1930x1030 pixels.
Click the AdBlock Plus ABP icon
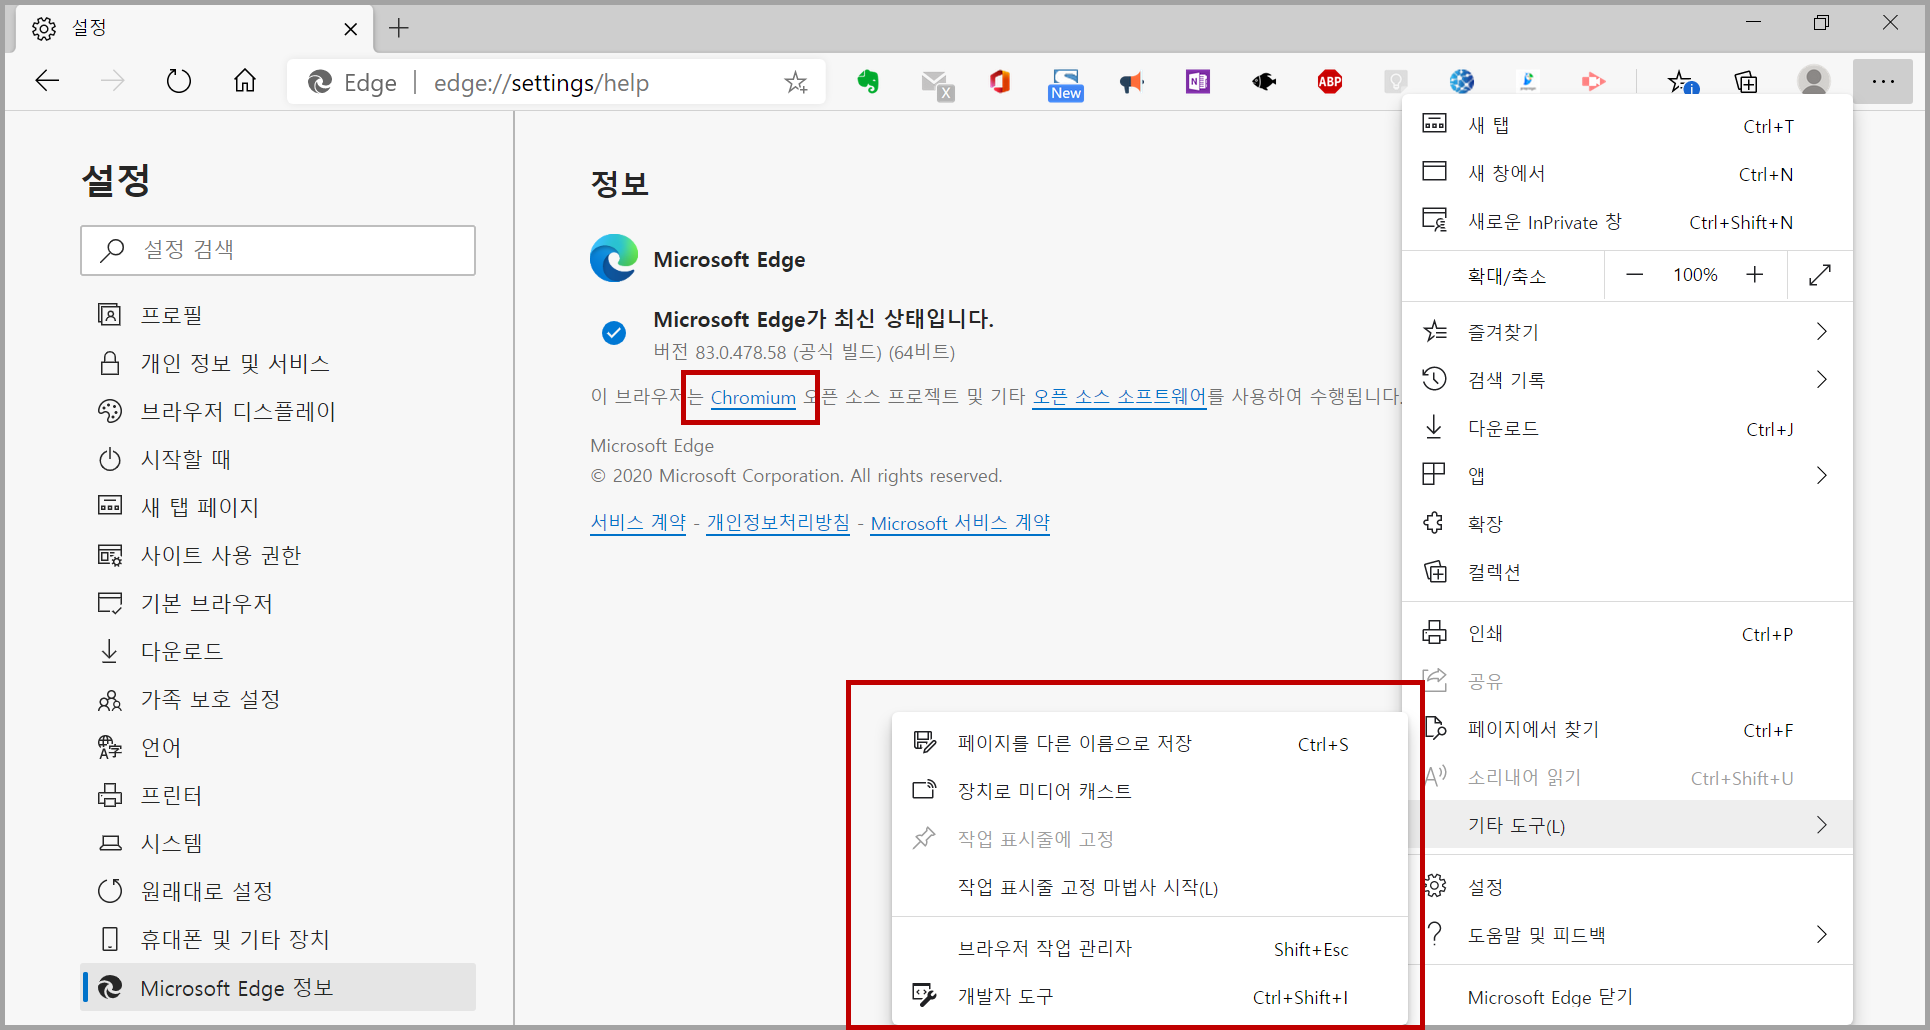tap(1330, 82)
